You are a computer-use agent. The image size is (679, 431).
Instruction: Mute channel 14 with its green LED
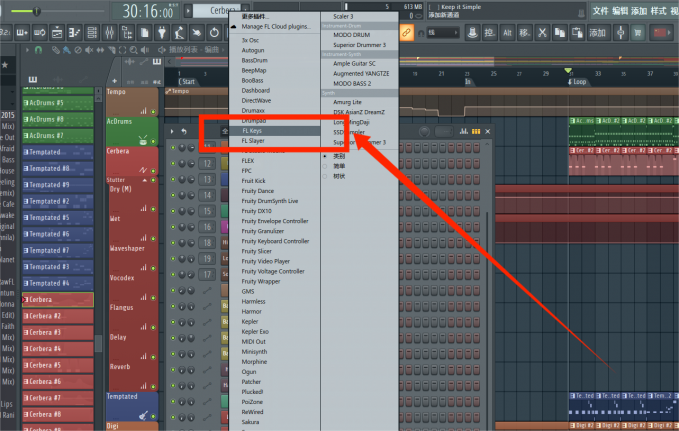point(173,195)
